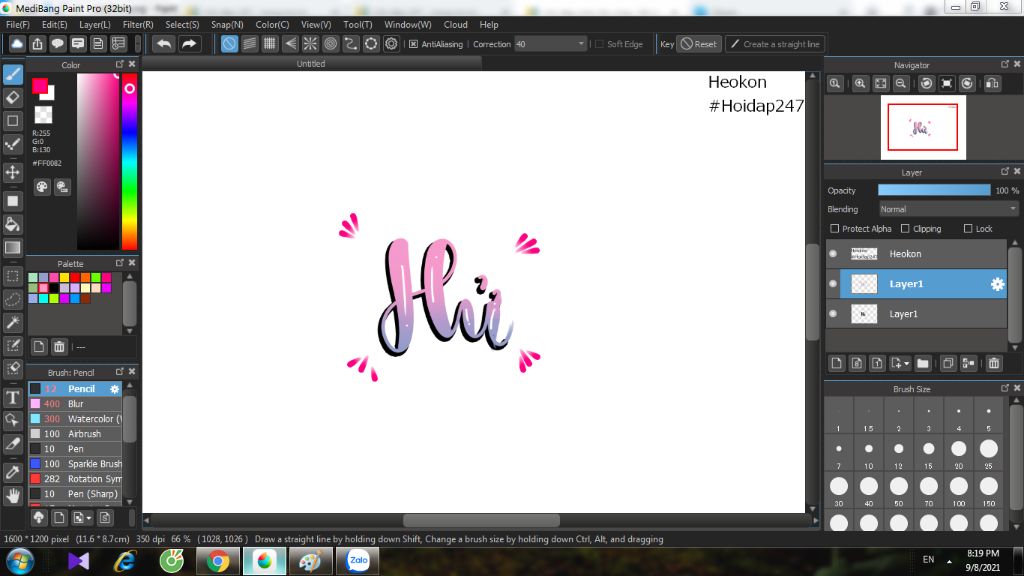Image resolution: width=1024 pixels, height=576 pixels.
Task: Click the Undo arrow in toolbar
Action: 164,44
